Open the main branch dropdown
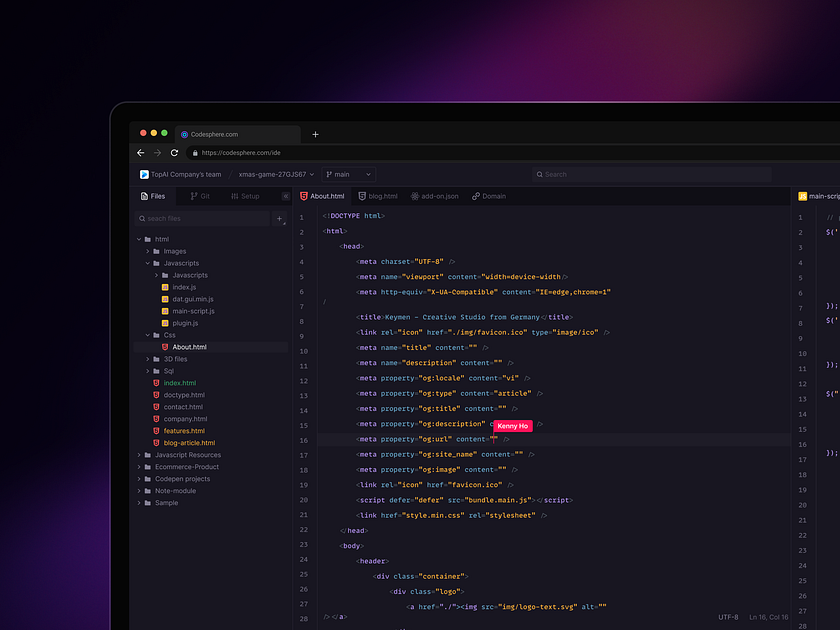Viewport: 840px width, 630px height. tap(349, 175)
